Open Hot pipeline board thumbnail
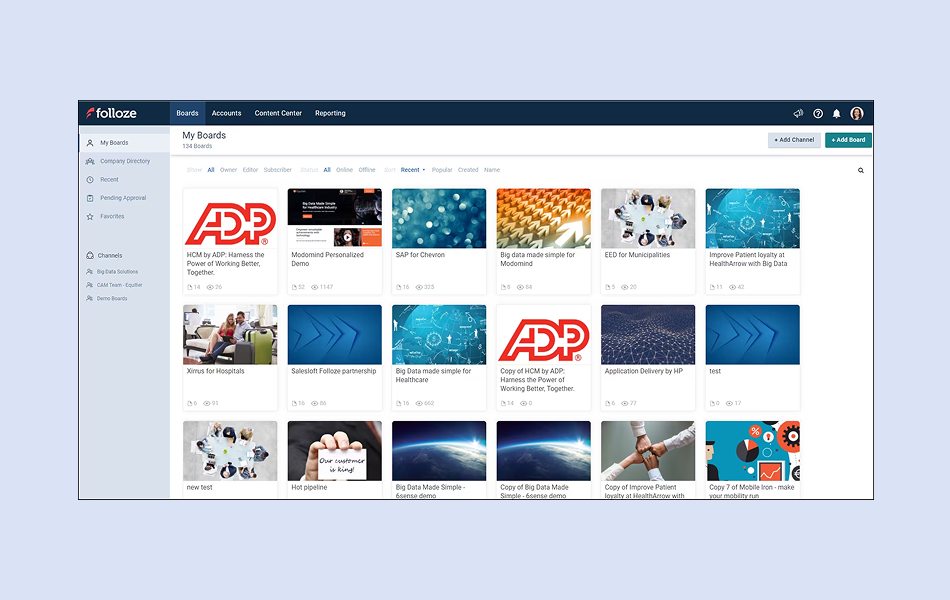This screenshot has height=600, width=950. click(x=334, y=451)
